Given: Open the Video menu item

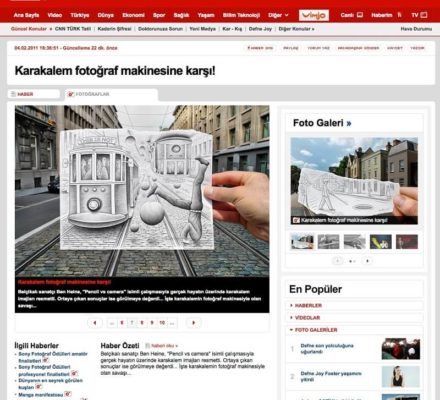Looking at the screenshot, I should coord(55,15).
